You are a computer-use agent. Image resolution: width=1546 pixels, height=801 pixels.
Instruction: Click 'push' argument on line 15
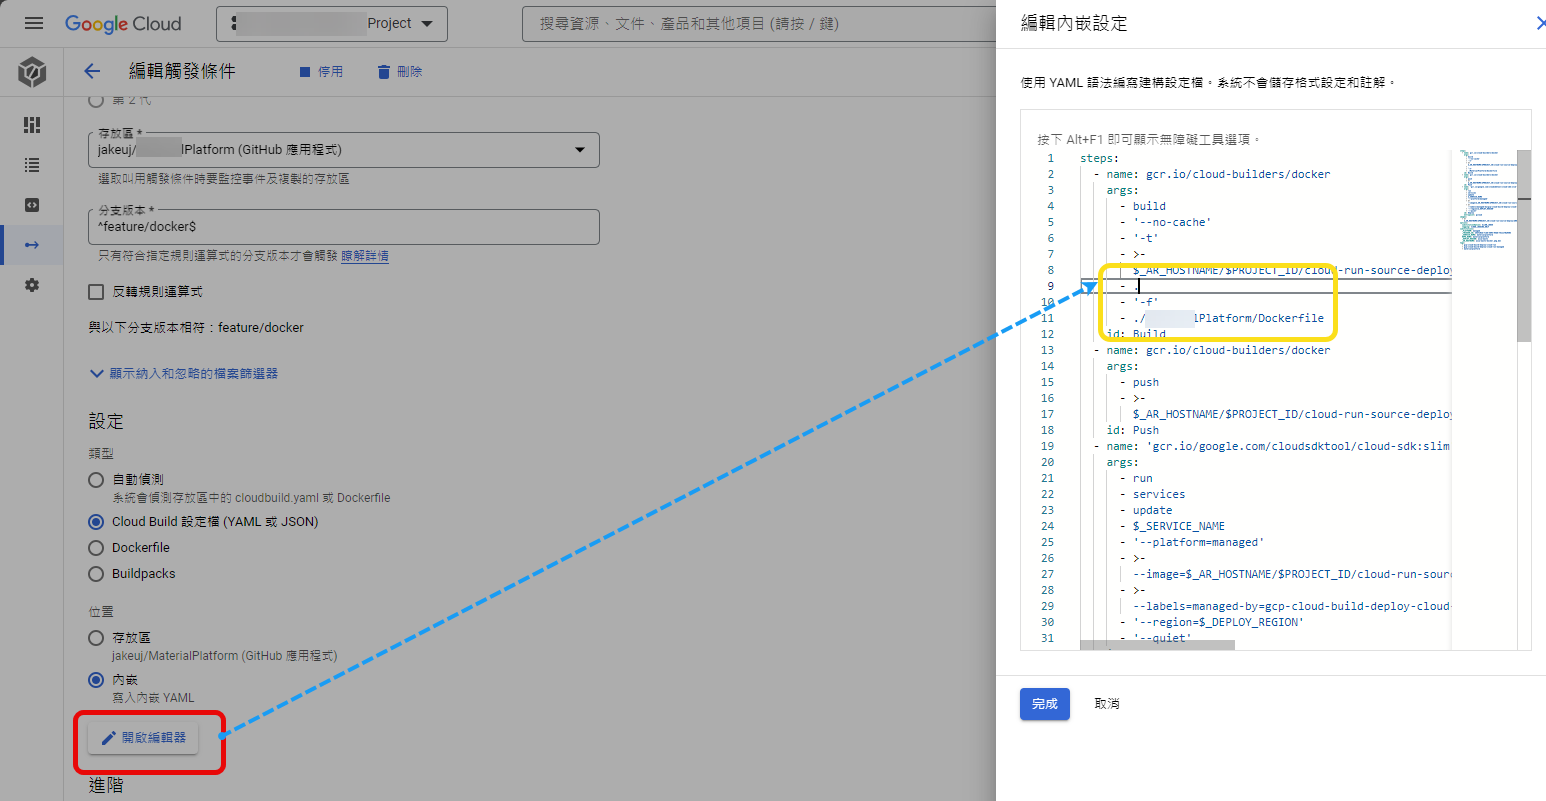pyautogui.click(x=1146, y=382)
